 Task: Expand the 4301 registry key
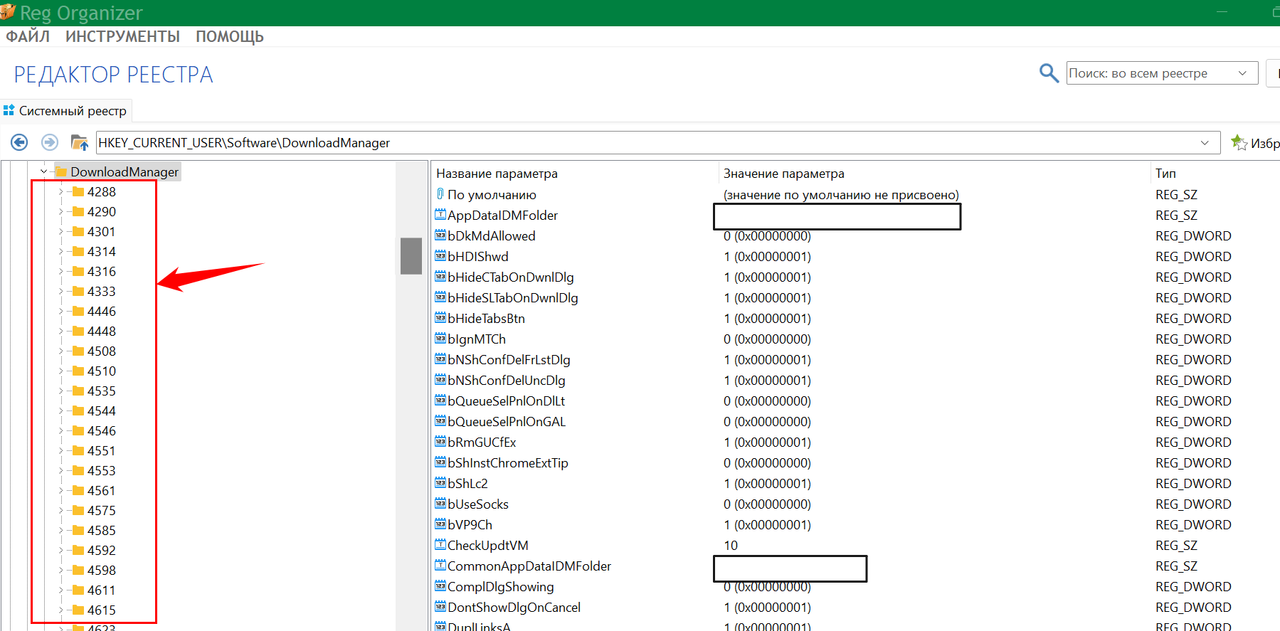[x=61, y=232]
